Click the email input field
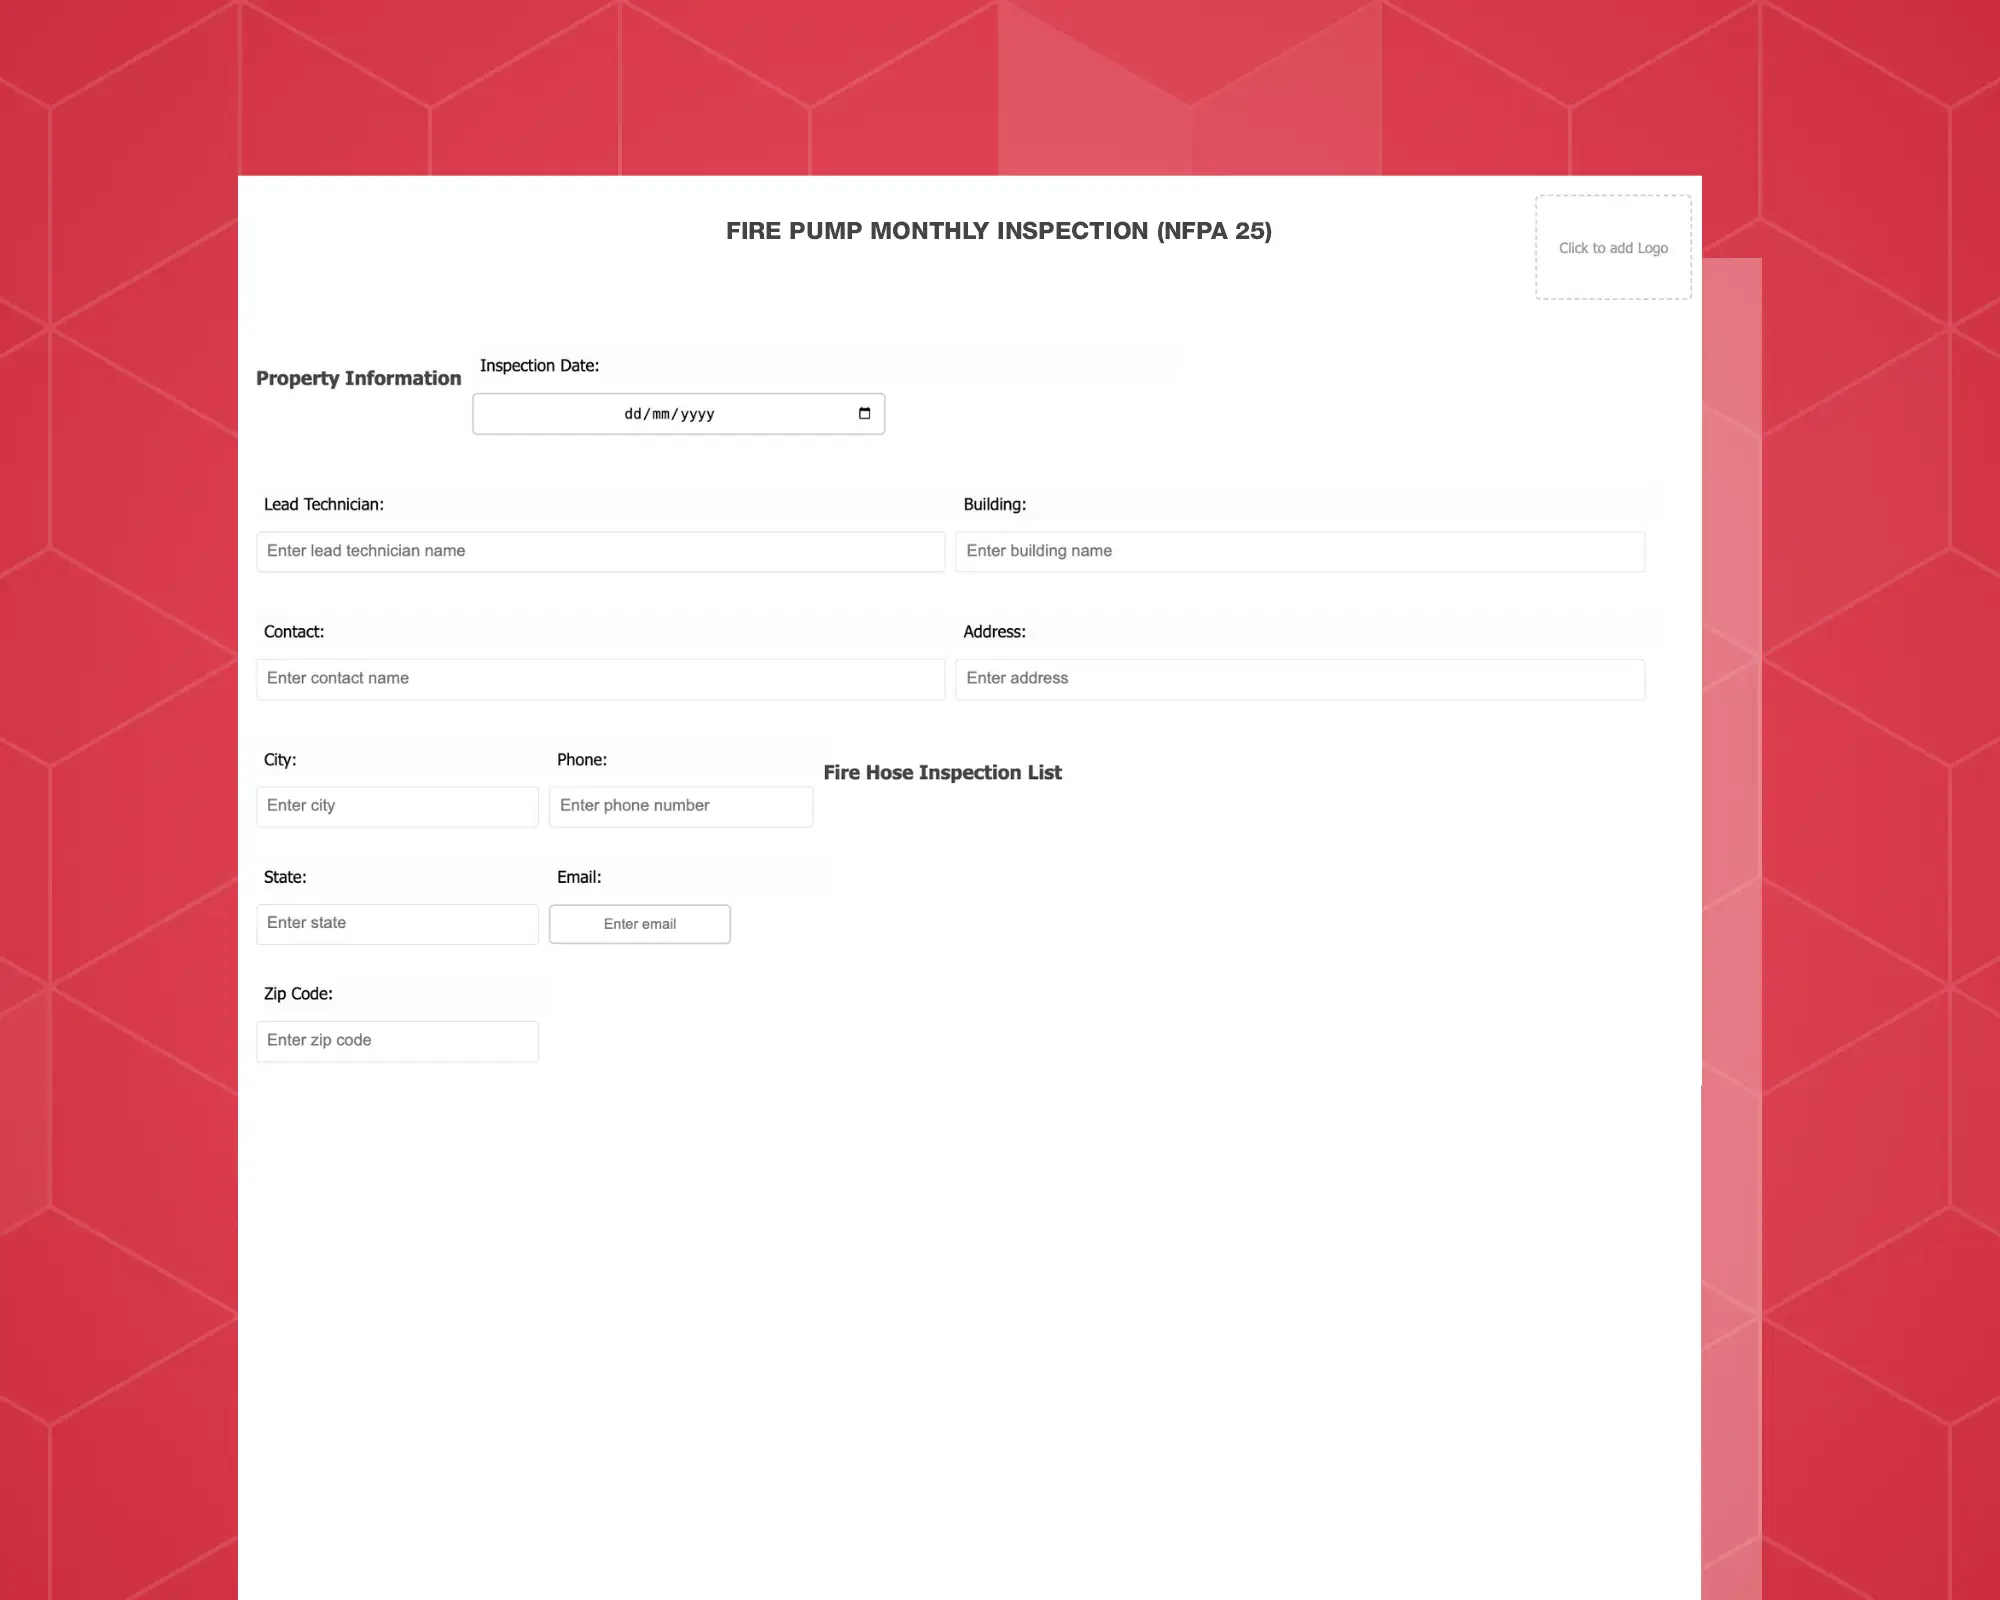 pos(638,922)
